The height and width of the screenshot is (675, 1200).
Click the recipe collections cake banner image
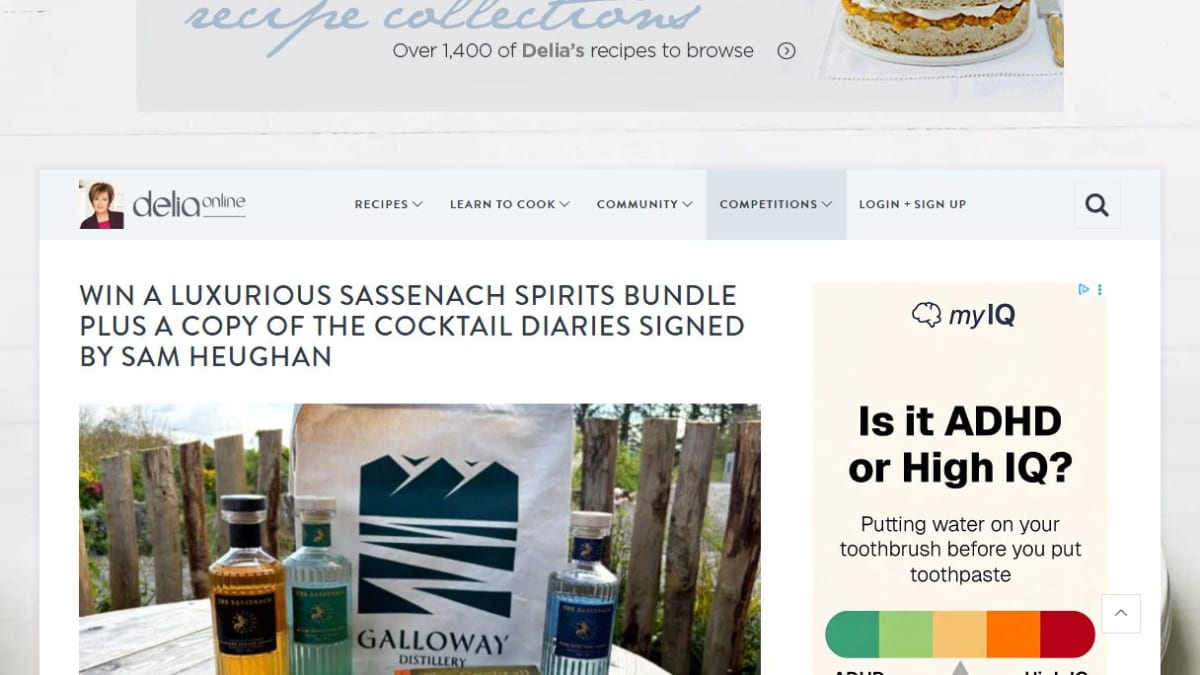tap(940, 40)
